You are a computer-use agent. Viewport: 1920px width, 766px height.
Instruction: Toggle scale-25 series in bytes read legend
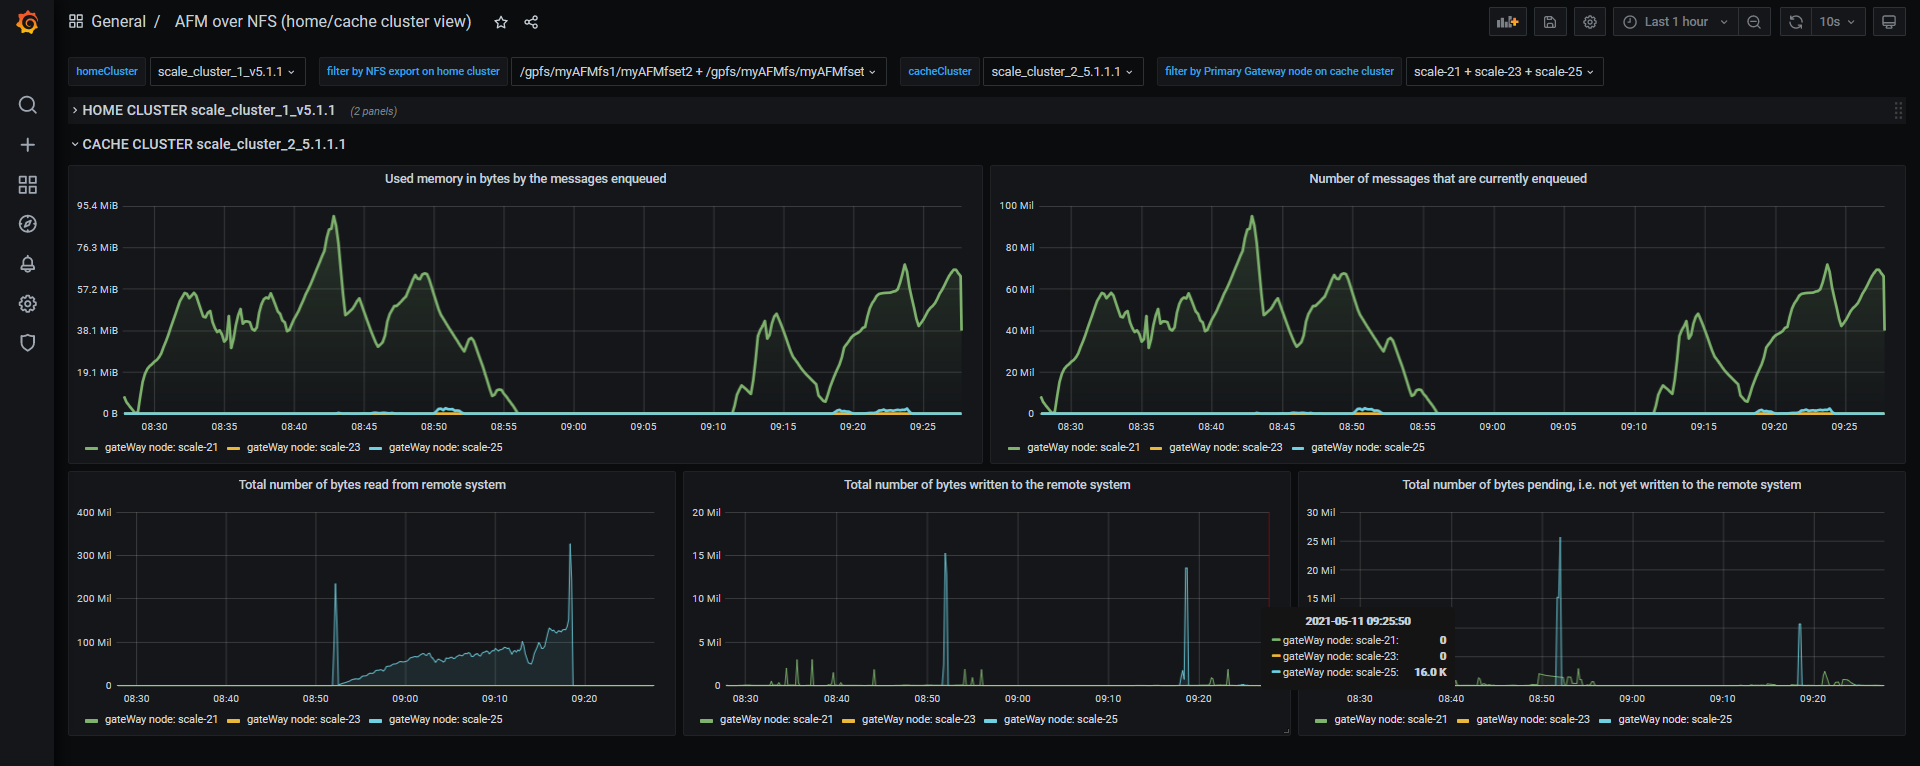pos(445,720)
